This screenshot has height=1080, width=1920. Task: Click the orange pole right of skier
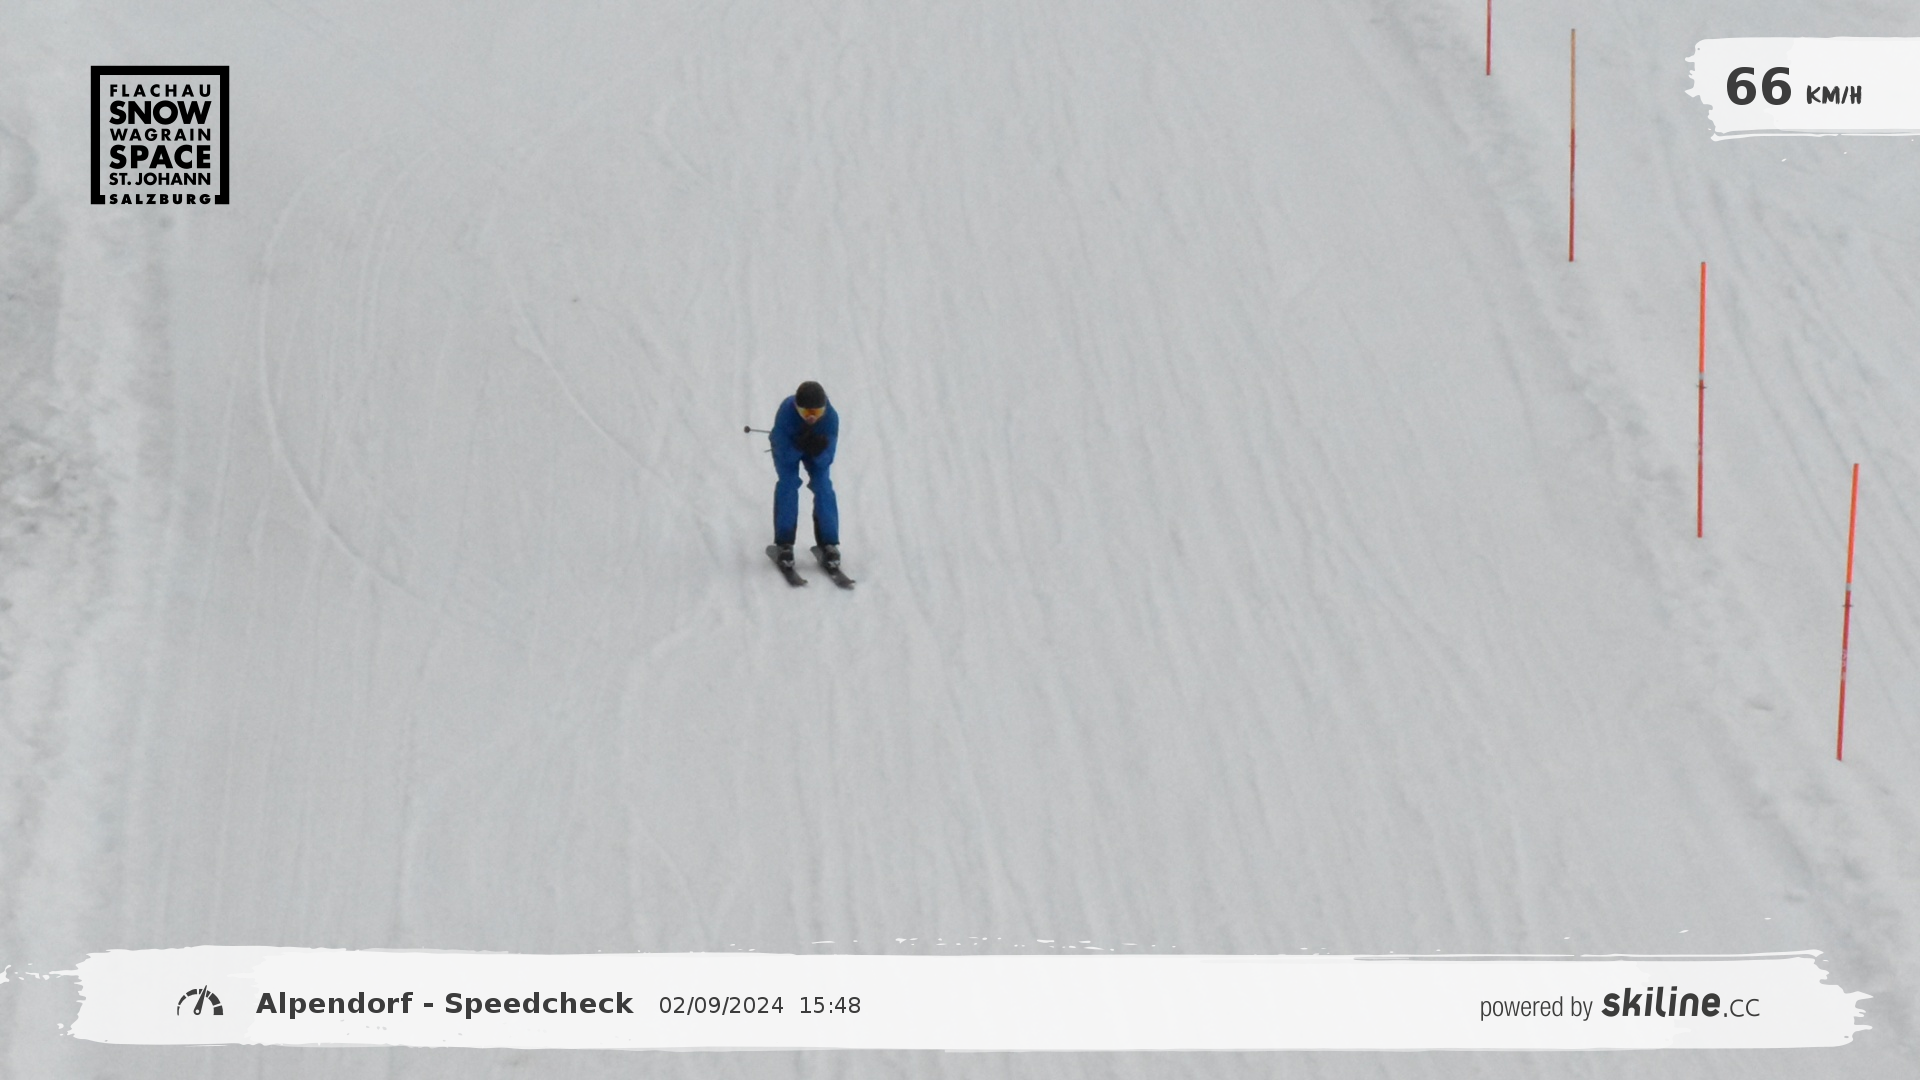pos(1701,400)
